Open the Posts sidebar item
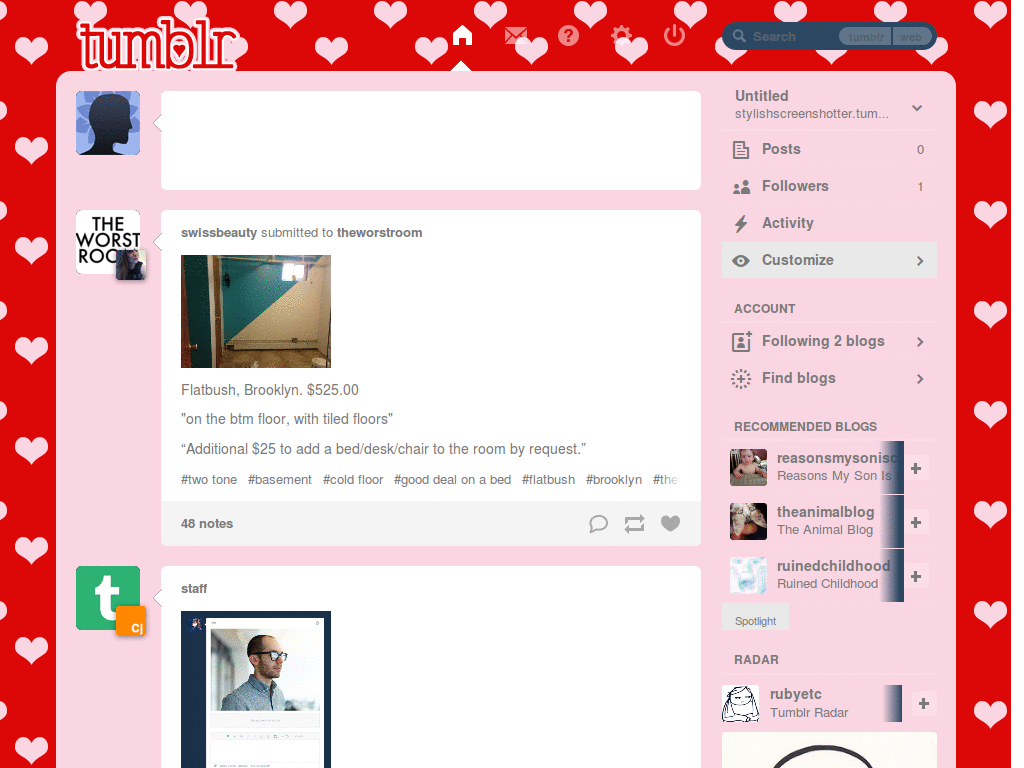1024x768 pixels. (x=829, y=150)
